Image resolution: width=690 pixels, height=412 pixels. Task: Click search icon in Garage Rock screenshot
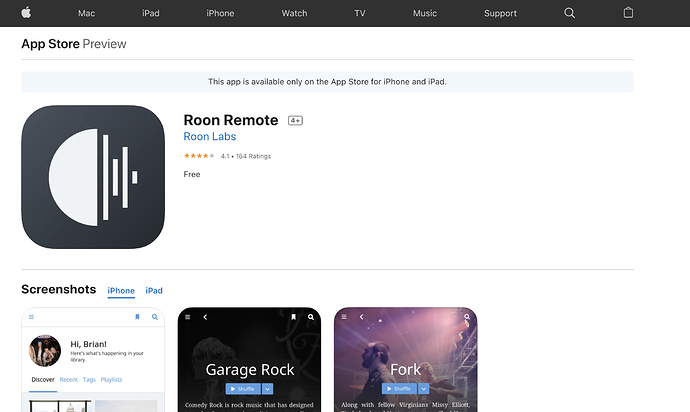pyautogui.click(x=311, y=317)
